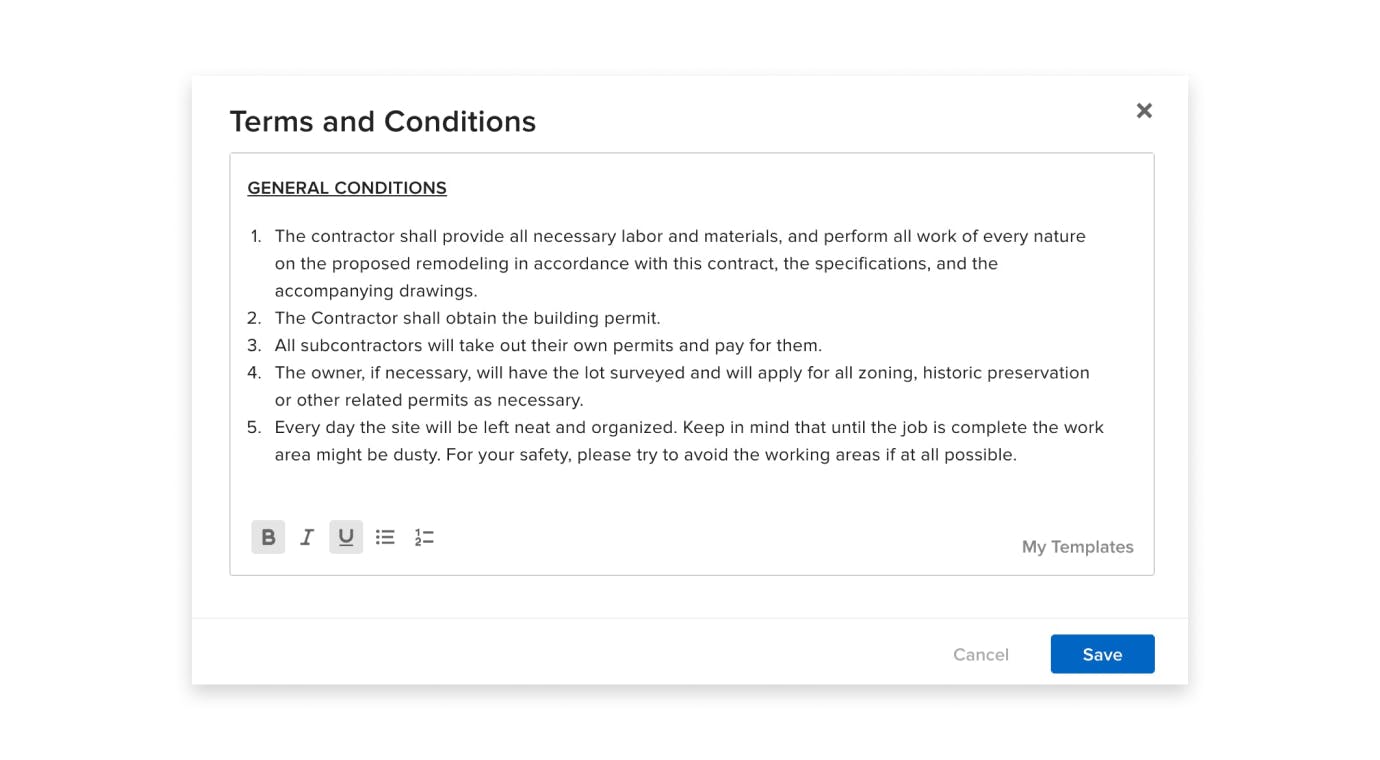Toggle Underline formatting button
This screenshot has height=760, width=1380.
[x=346, y=537]
